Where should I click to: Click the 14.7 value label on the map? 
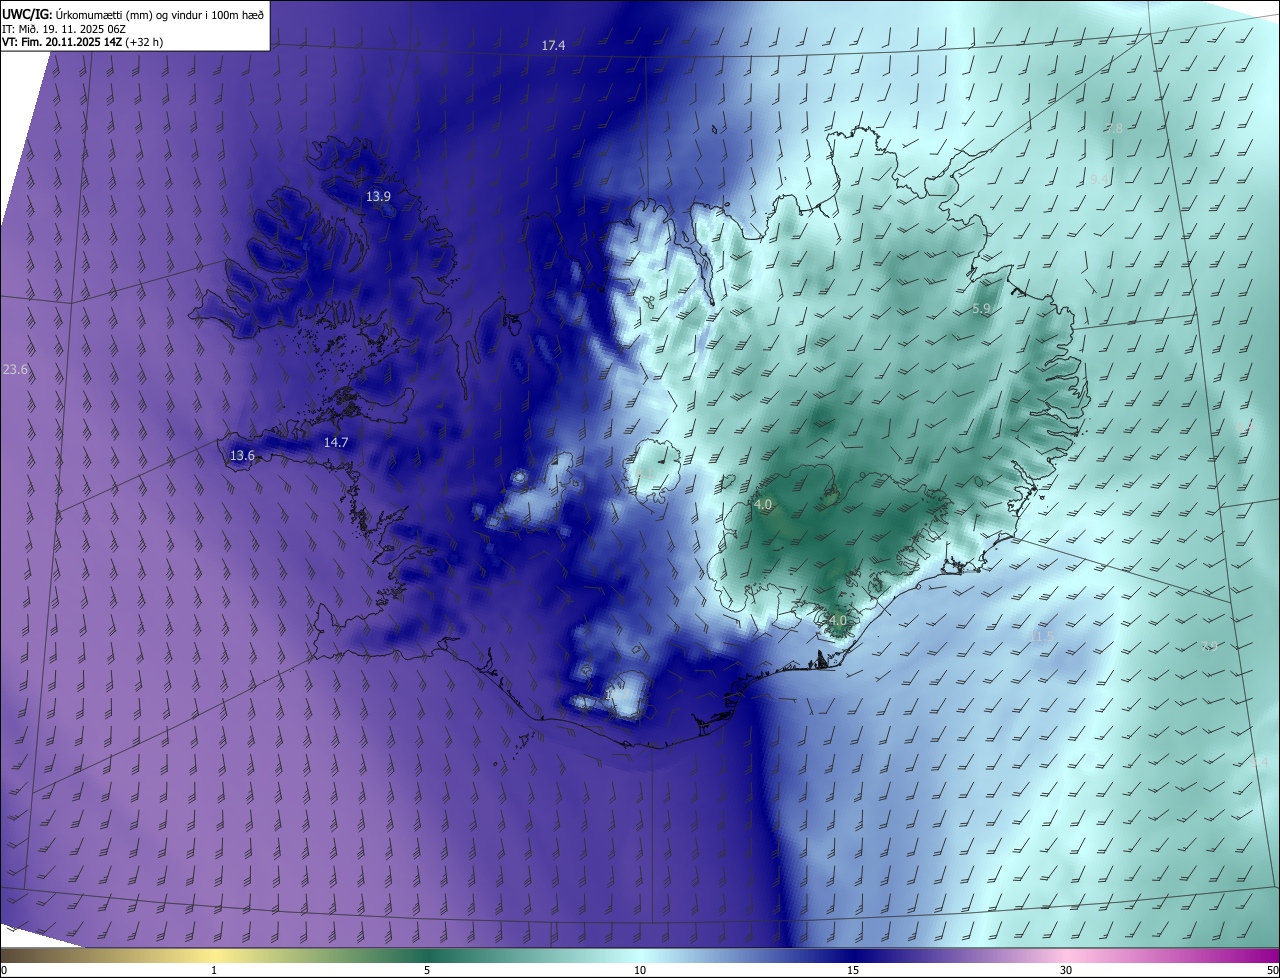point(336,443)
